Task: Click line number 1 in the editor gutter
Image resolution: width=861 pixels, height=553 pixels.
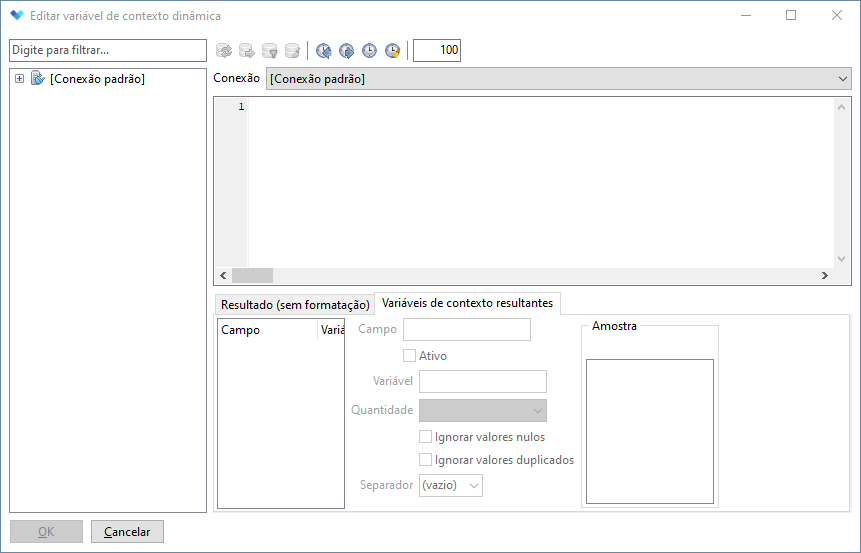Action: [241, 107]
